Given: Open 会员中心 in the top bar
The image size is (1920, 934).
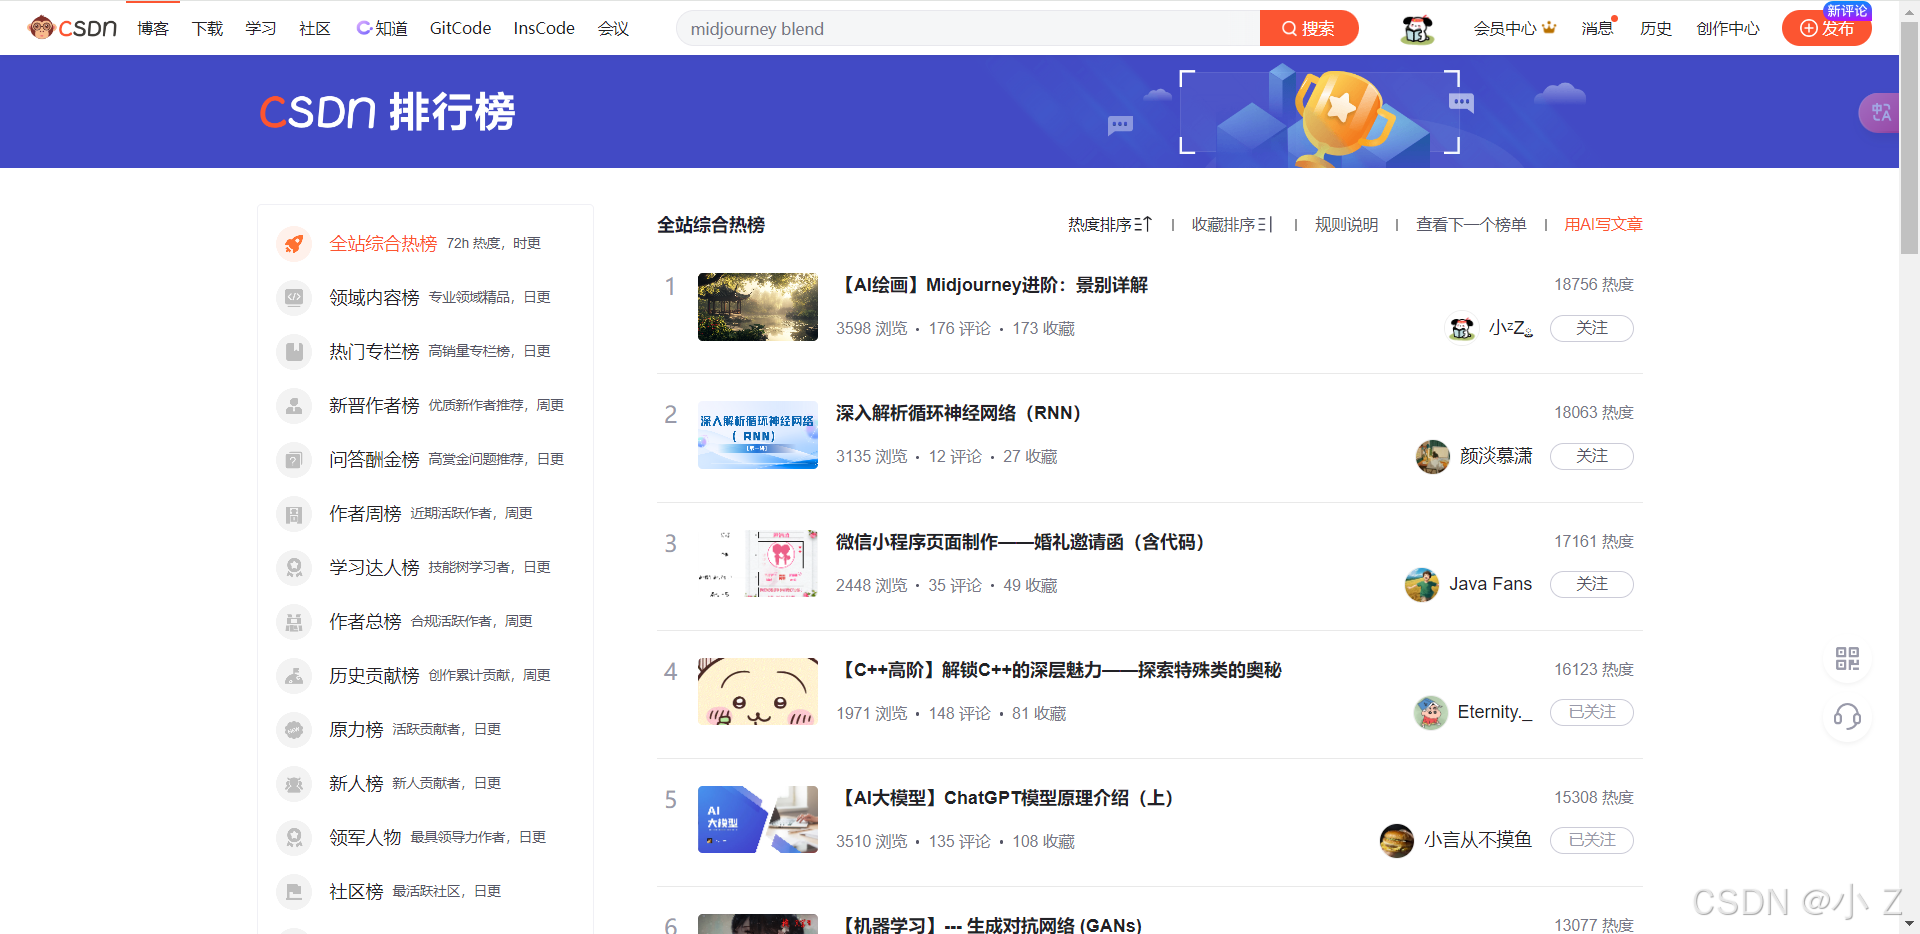Looking at the screenshot, I should 1514,29.
